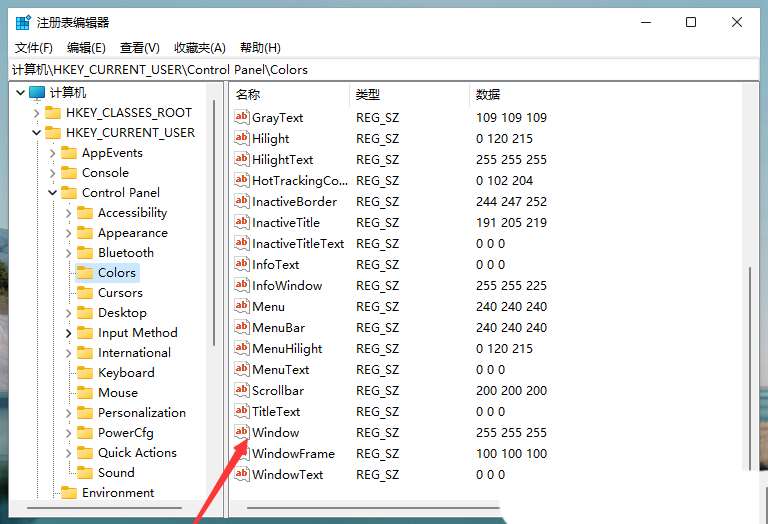The image size is (768, 524).
Task: Click the tree pane horizontal scrollbar
Action: point(104,508)
